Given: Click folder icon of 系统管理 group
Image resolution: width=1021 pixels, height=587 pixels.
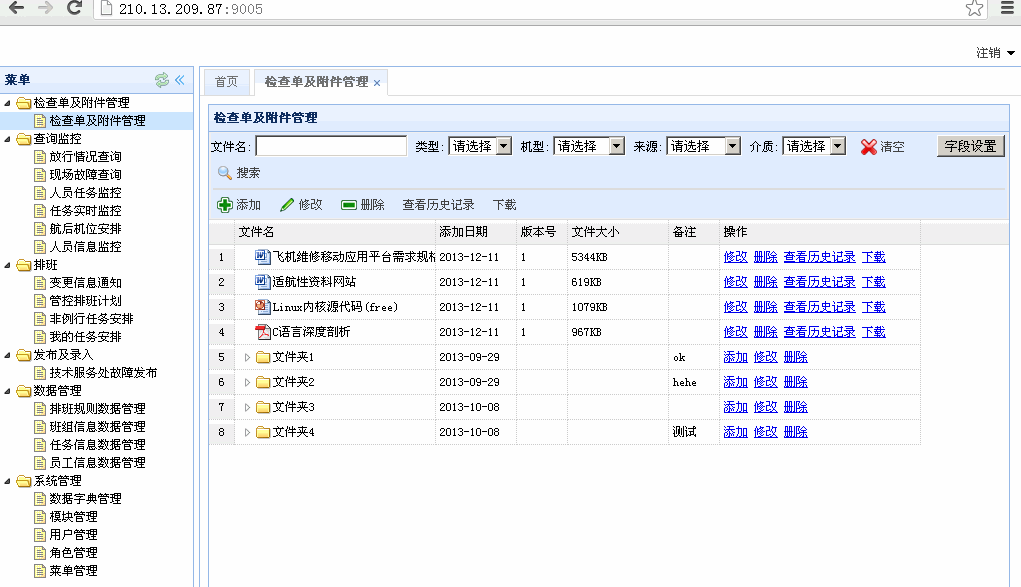Looking at the screenshot, I should click(x=24, y=481).
